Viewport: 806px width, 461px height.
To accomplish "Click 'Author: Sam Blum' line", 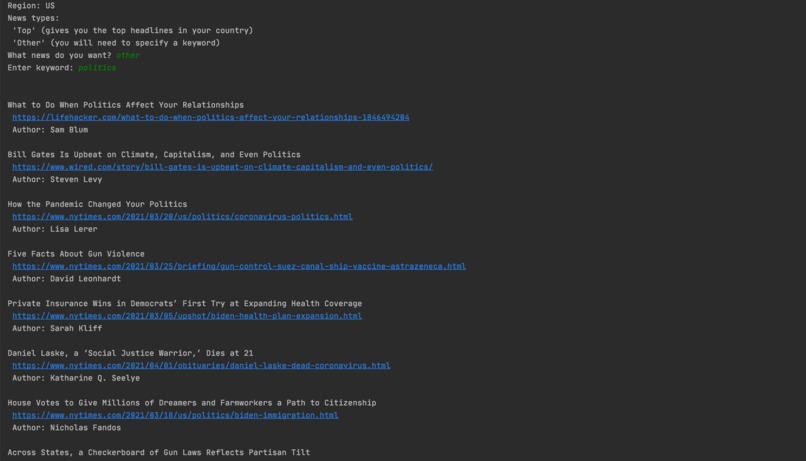I will (50, 130).
